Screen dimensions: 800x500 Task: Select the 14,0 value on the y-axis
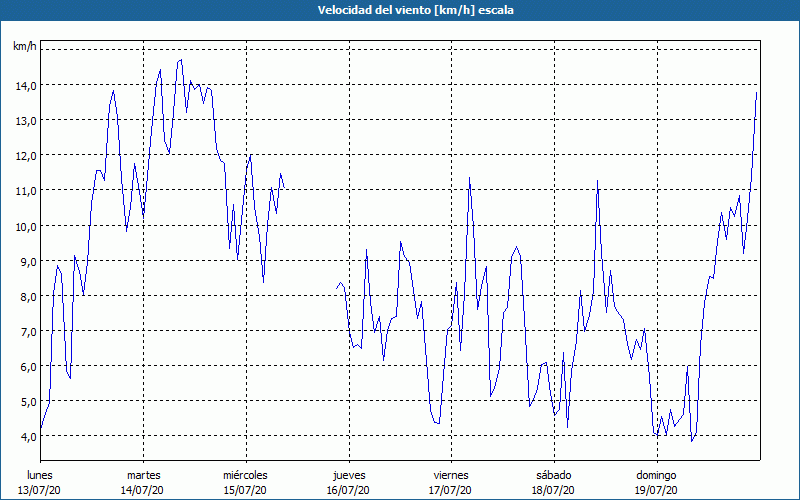[x=25, y=86]
